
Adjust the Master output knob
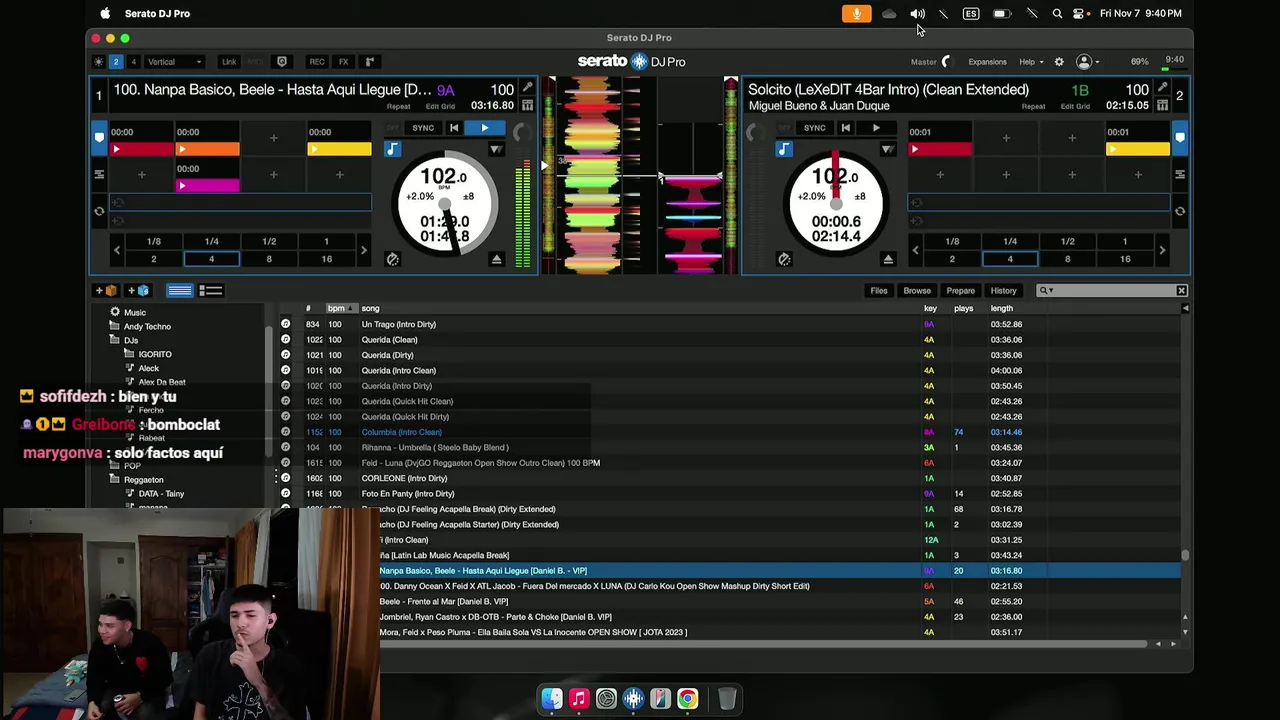point(947,62)
